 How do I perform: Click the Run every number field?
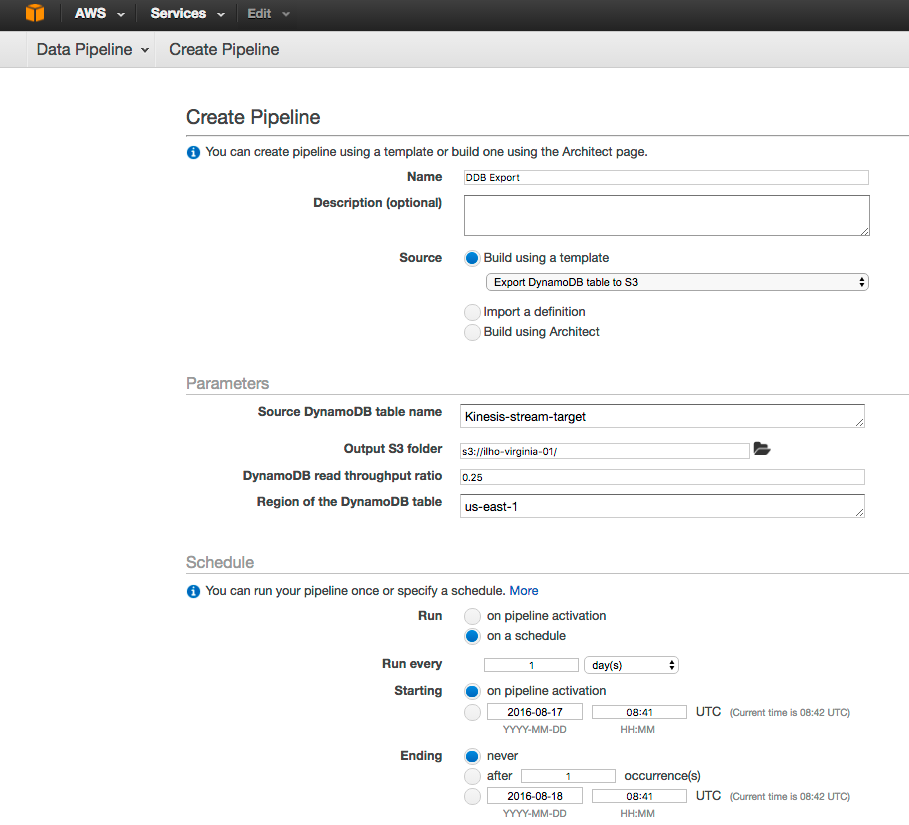pyautogui.click(x=531, y=665)
